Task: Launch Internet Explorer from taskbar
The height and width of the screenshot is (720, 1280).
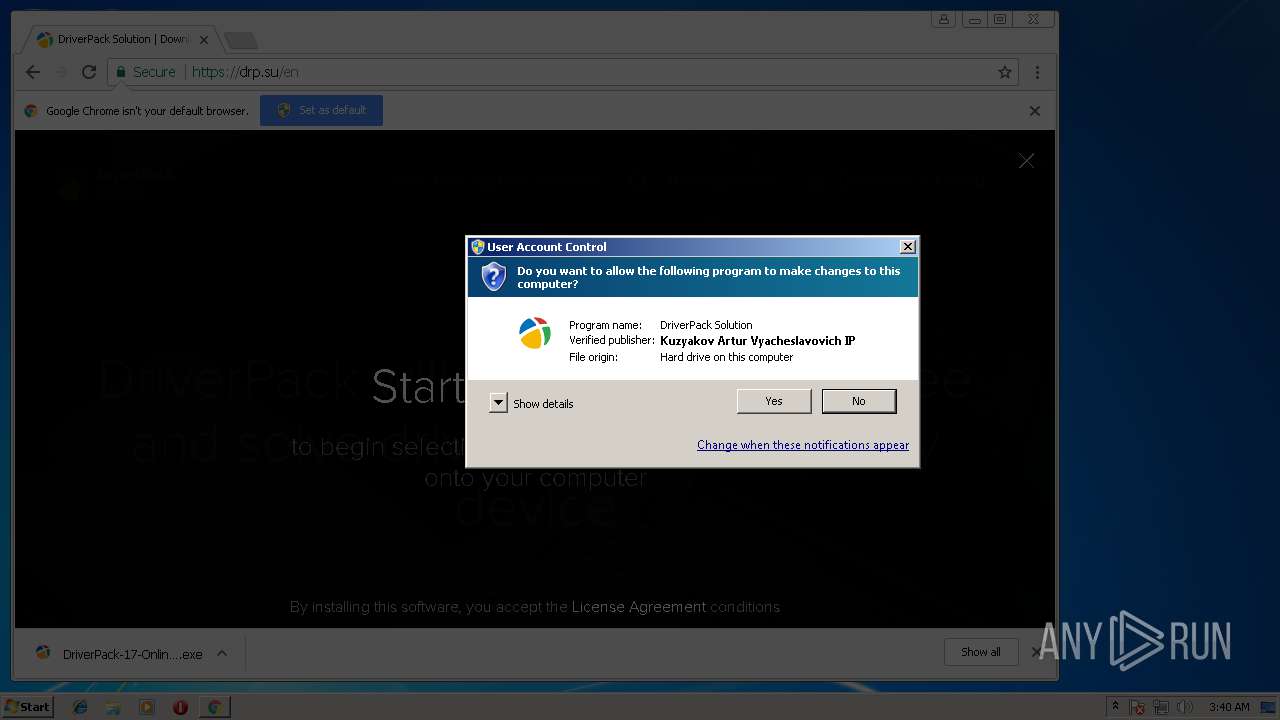Action: click(x=80, y=707)
